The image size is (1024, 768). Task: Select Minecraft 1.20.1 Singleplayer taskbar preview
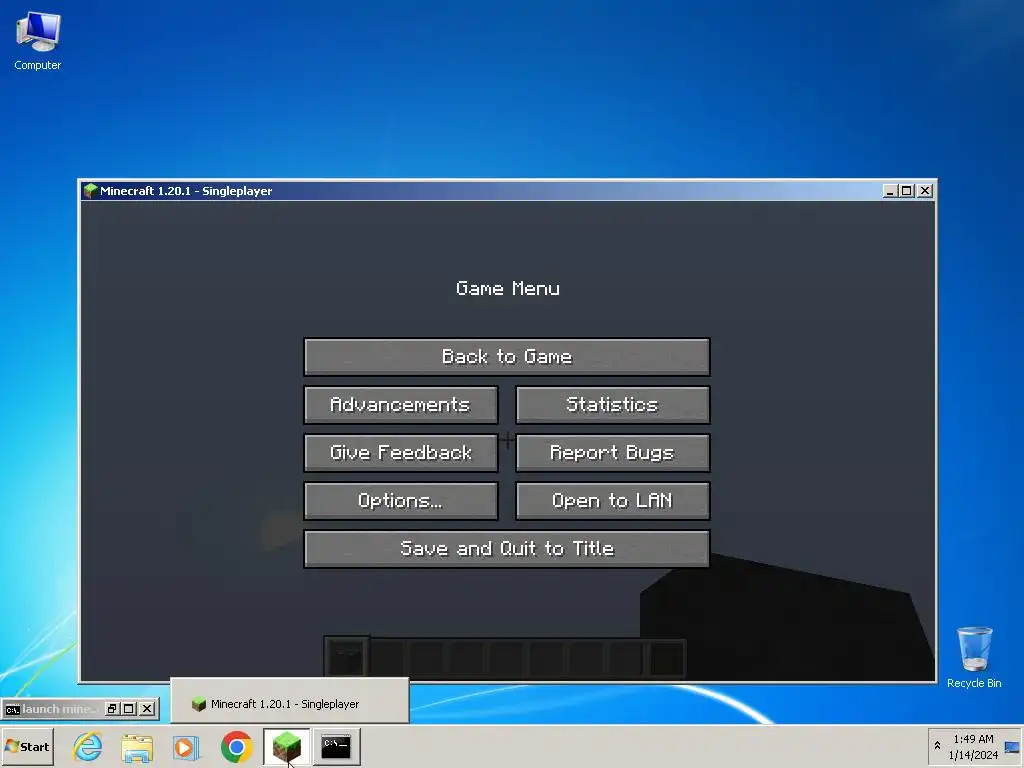point(289,703)
